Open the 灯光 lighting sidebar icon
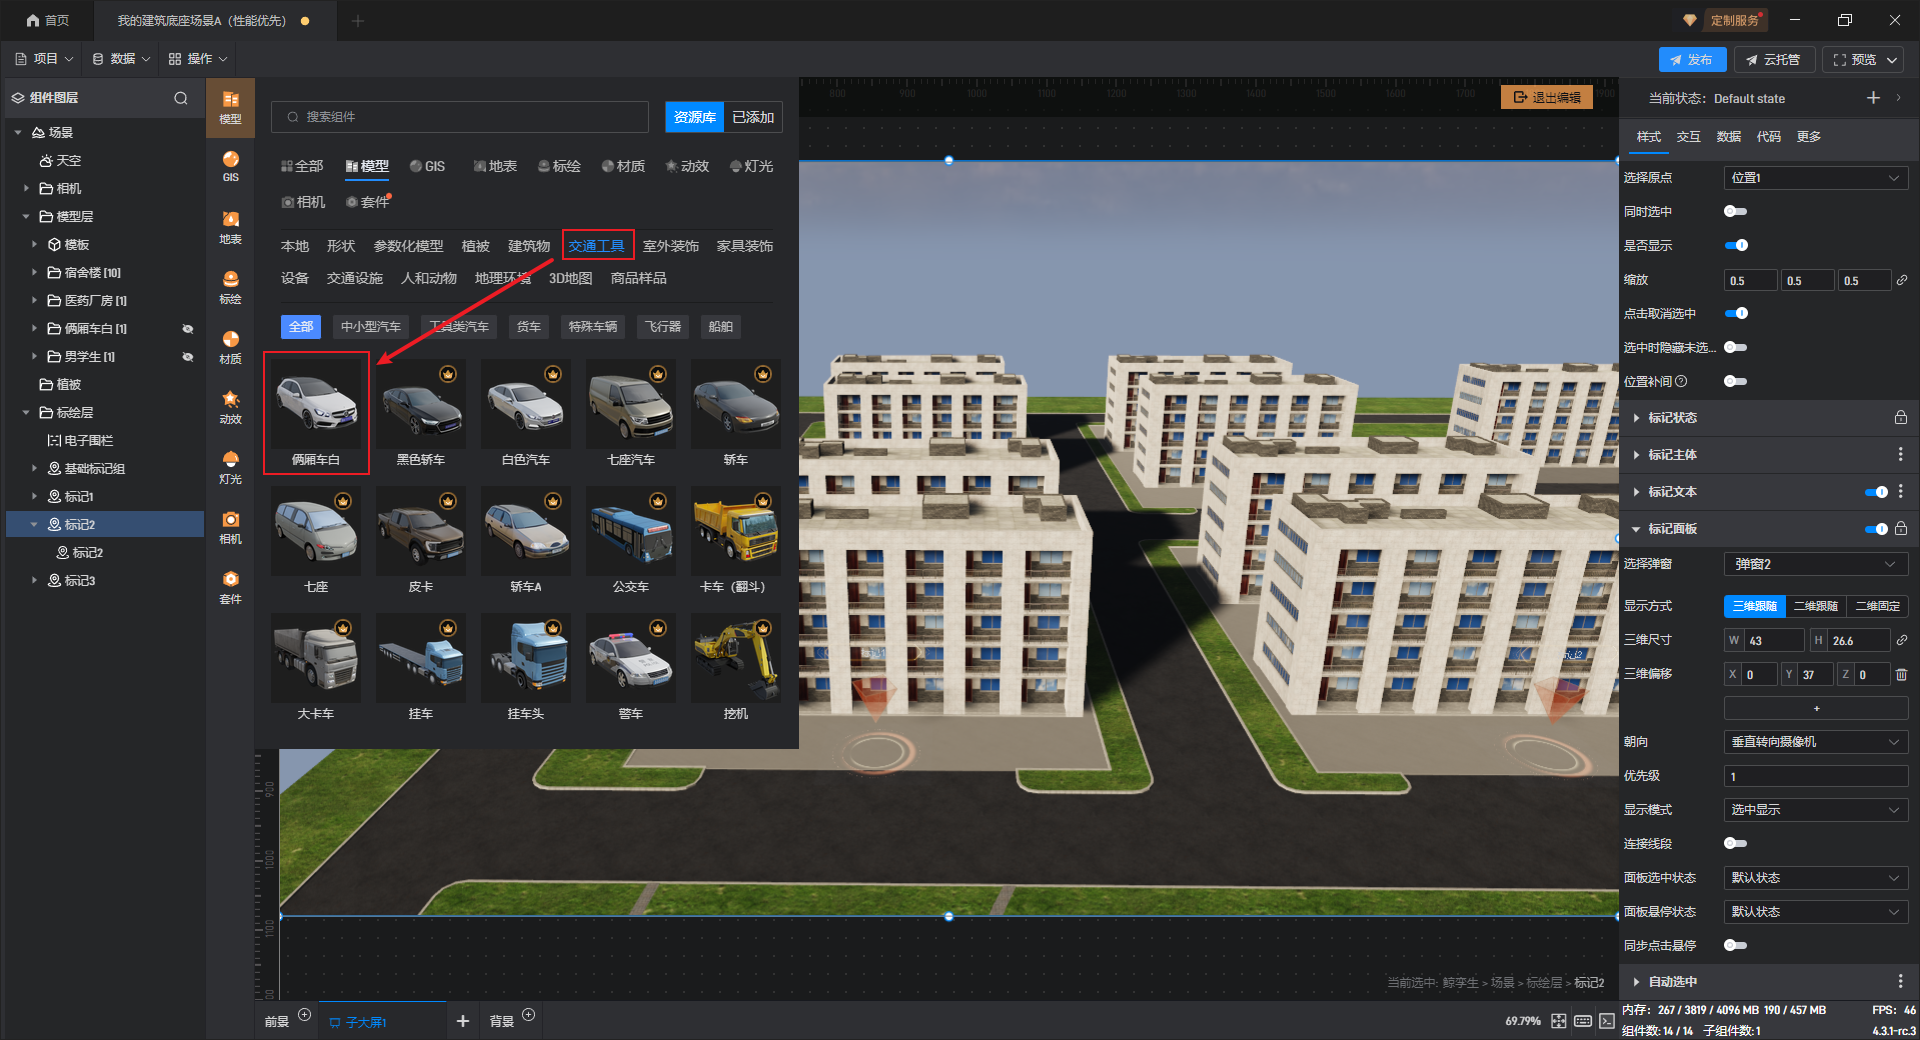Screen dimensions: 1920x1040 coord(230,466)
